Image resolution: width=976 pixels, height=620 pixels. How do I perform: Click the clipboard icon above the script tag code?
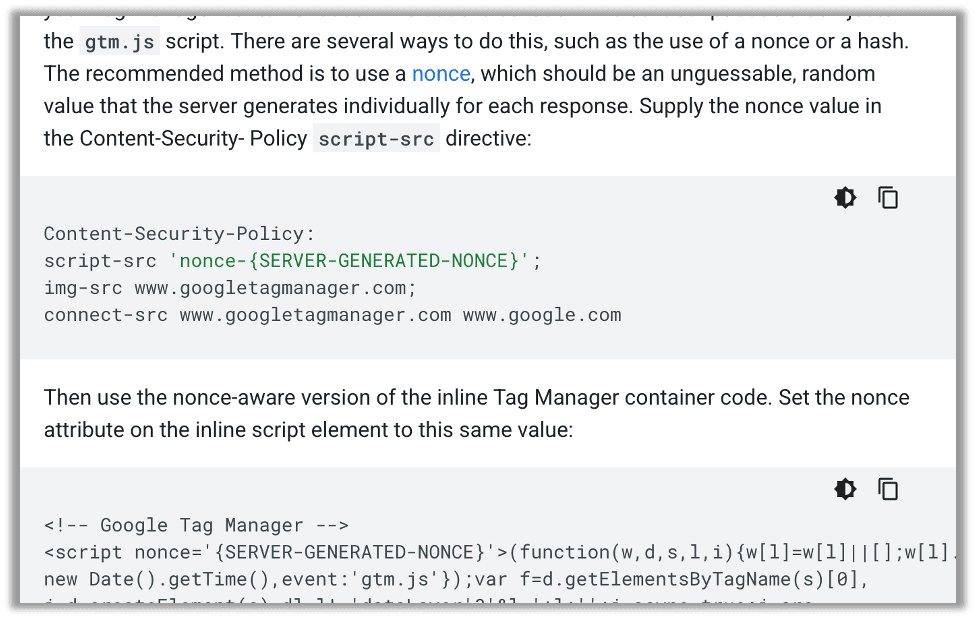[889, 489]
